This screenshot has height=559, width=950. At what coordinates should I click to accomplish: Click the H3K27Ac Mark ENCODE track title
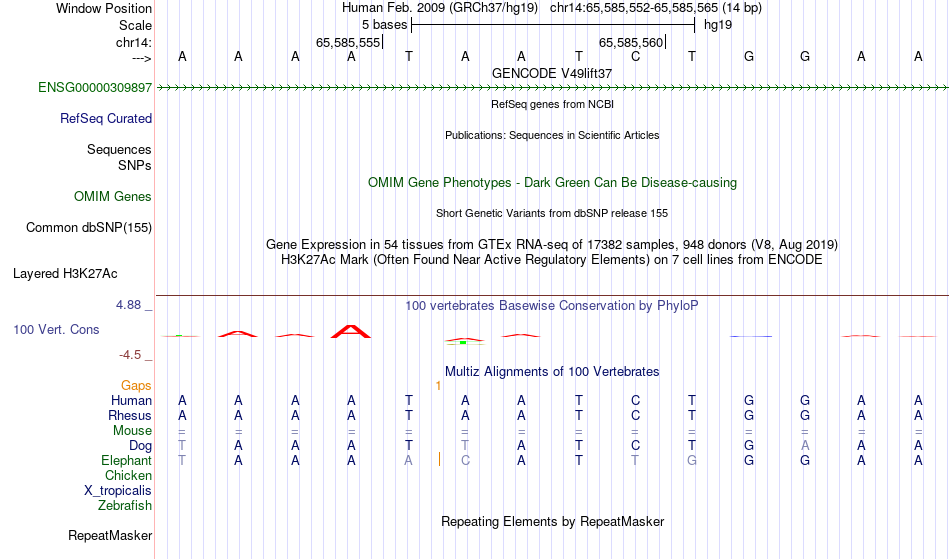(x=552, y=260)
